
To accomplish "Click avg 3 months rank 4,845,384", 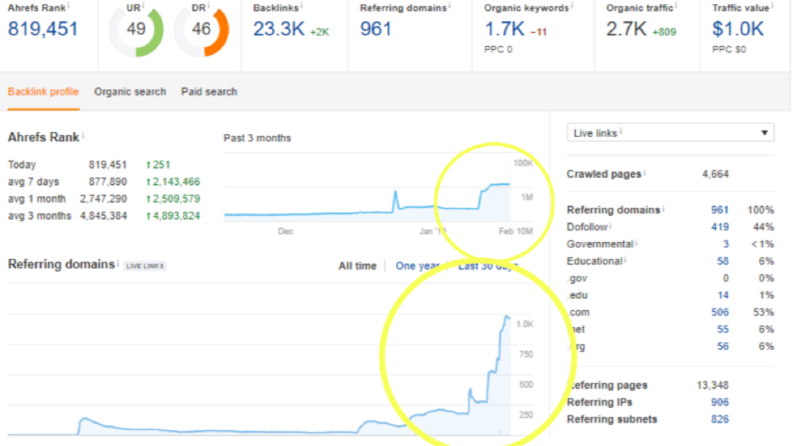I will [x=103, y=216].
